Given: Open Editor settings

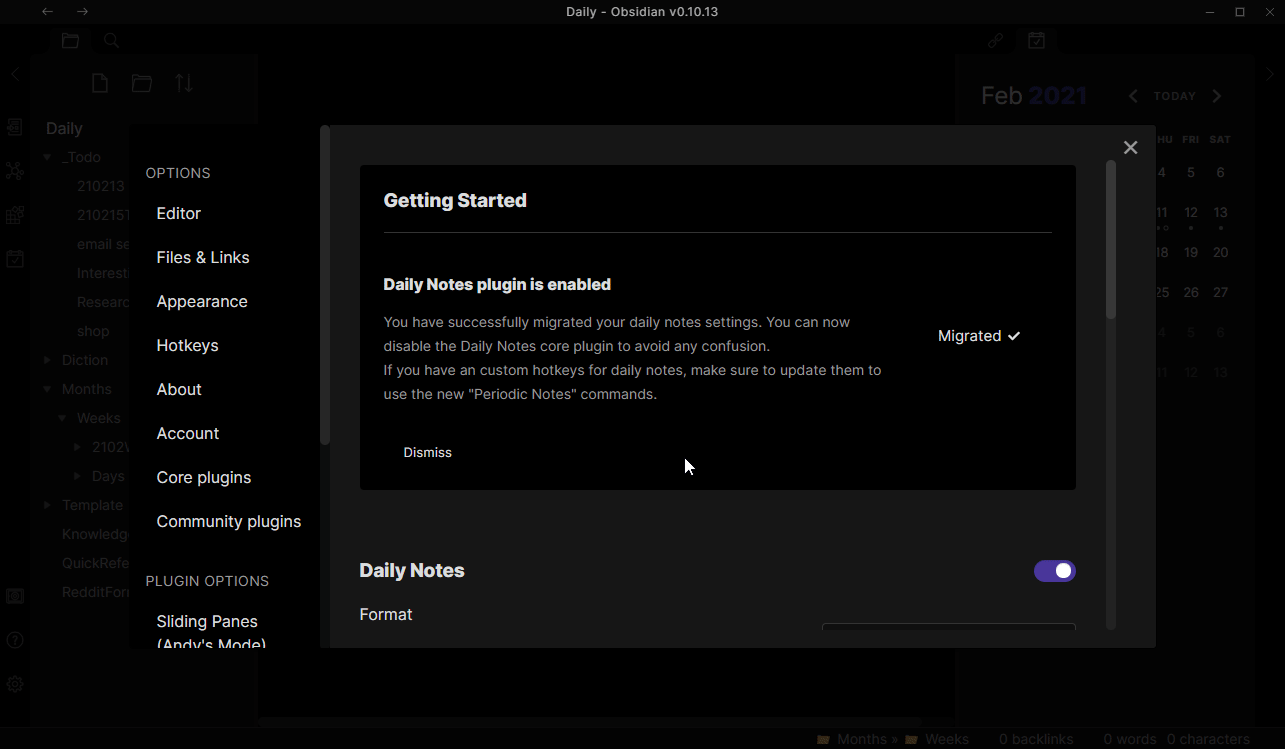Looking at the screenshot, I should (179, 213).
